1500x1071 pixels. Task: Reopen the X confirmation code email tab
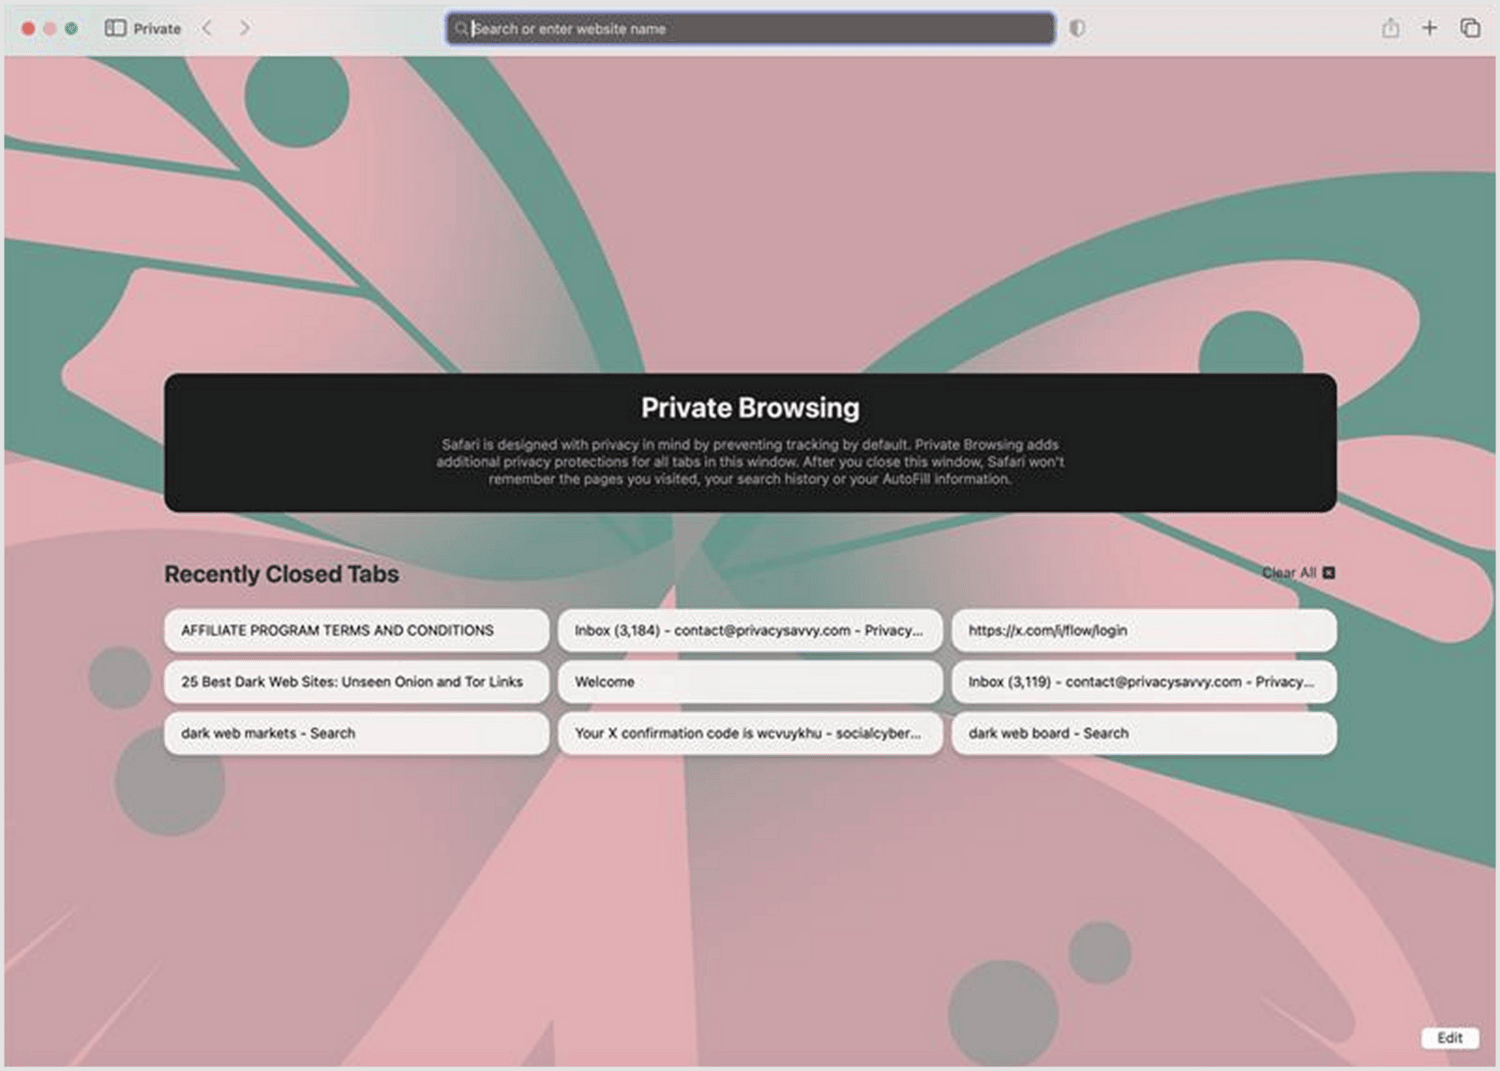(750, 733)
